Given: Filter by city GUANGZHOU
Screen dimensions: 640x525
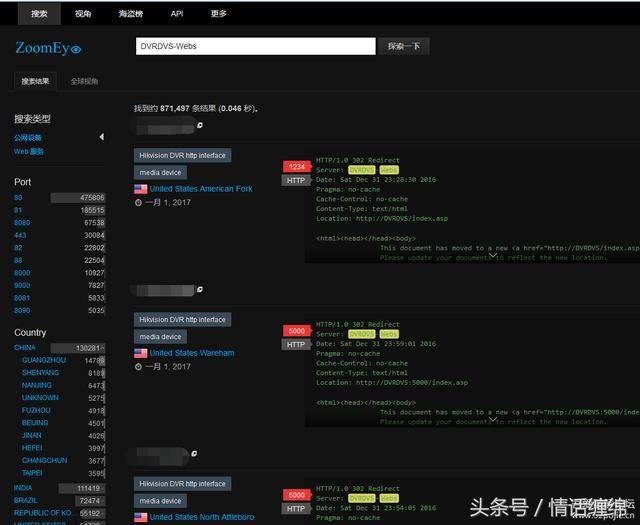Looking at the screenshot, I should click(44, 360).
